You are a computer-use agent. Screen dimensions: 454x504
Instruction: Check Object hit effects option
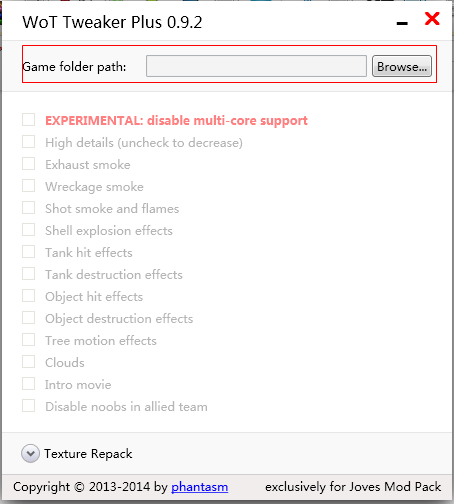coord(28,296)
